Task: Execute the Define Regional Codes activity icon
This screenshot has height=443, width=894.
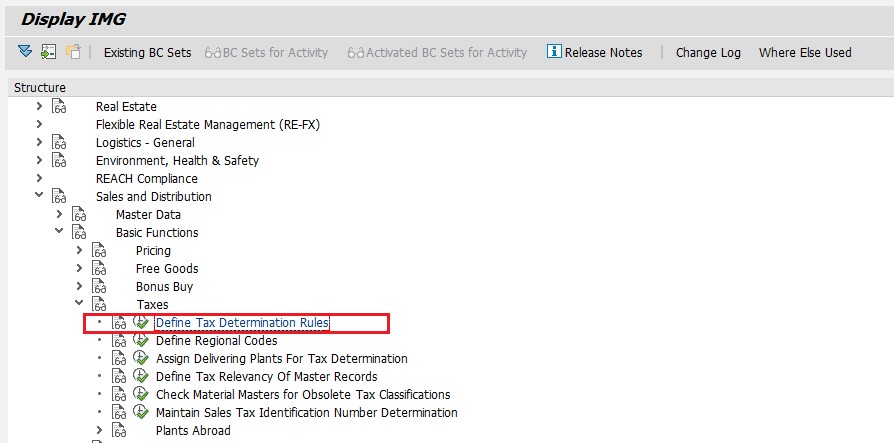Action: [141, 341]
